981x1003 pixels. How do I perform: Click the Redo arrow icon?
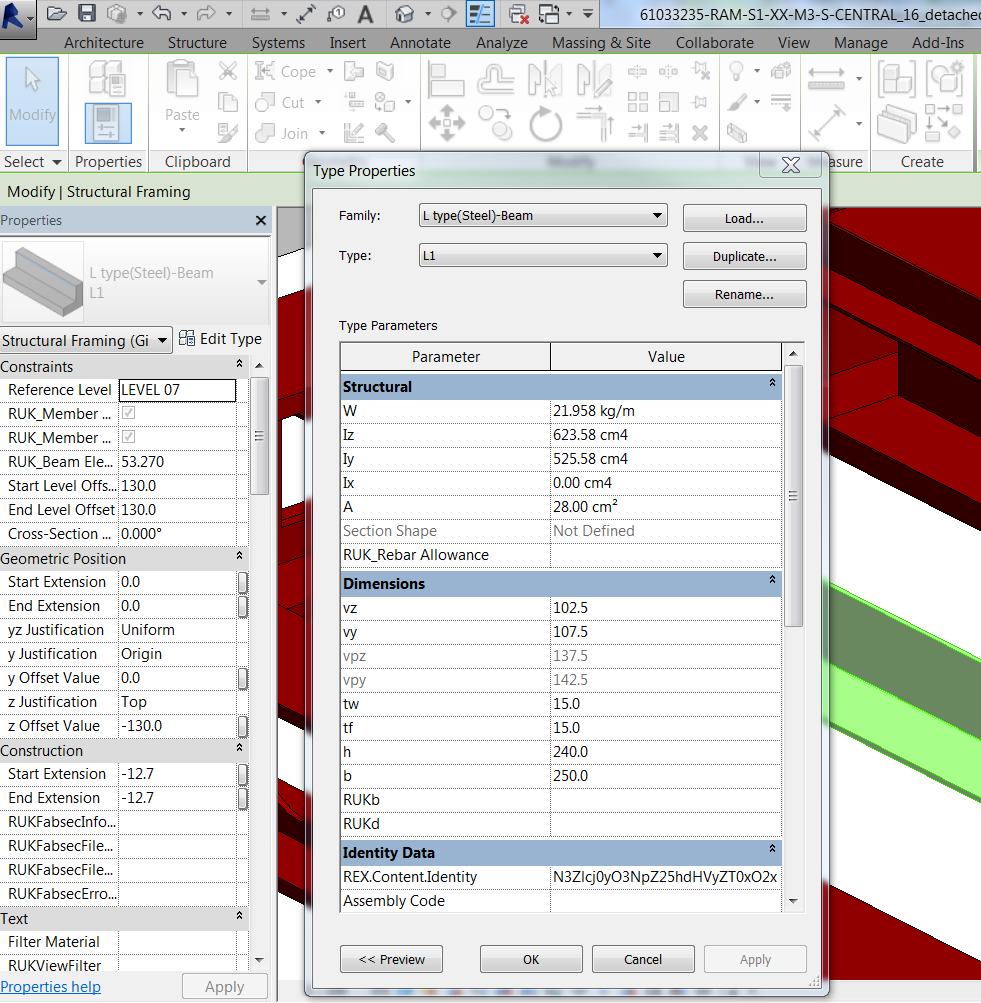point(206,13)
